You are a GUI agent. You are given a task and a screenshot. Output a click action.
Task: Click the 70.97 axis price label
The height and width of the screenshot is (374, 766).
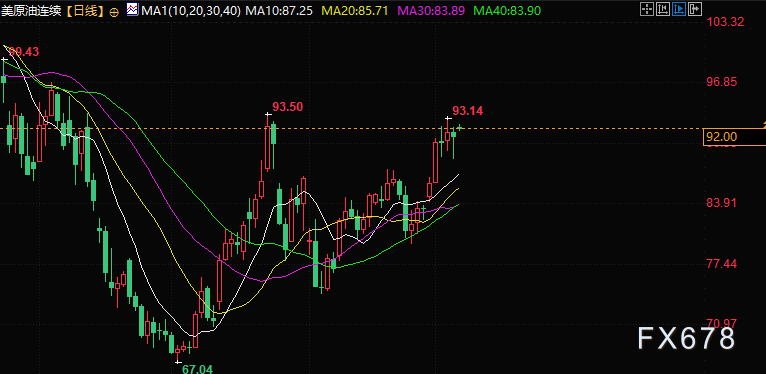722,323
